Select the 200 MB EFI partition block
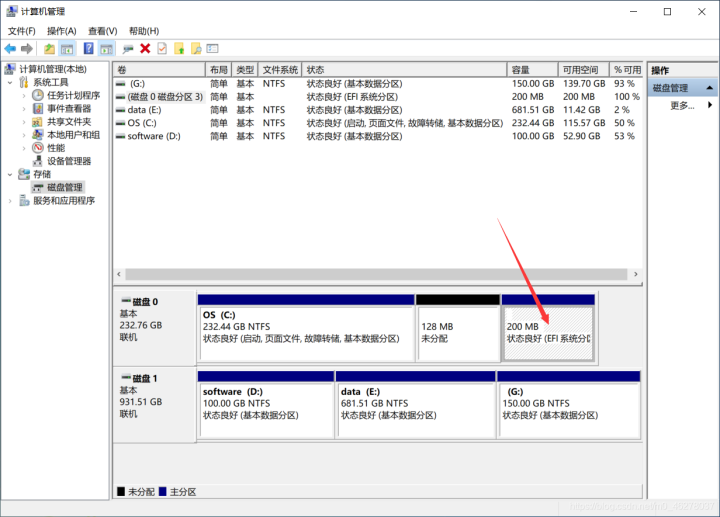This screenshot has height=517, width=720. pyautogui.click(x=548, y=328)
